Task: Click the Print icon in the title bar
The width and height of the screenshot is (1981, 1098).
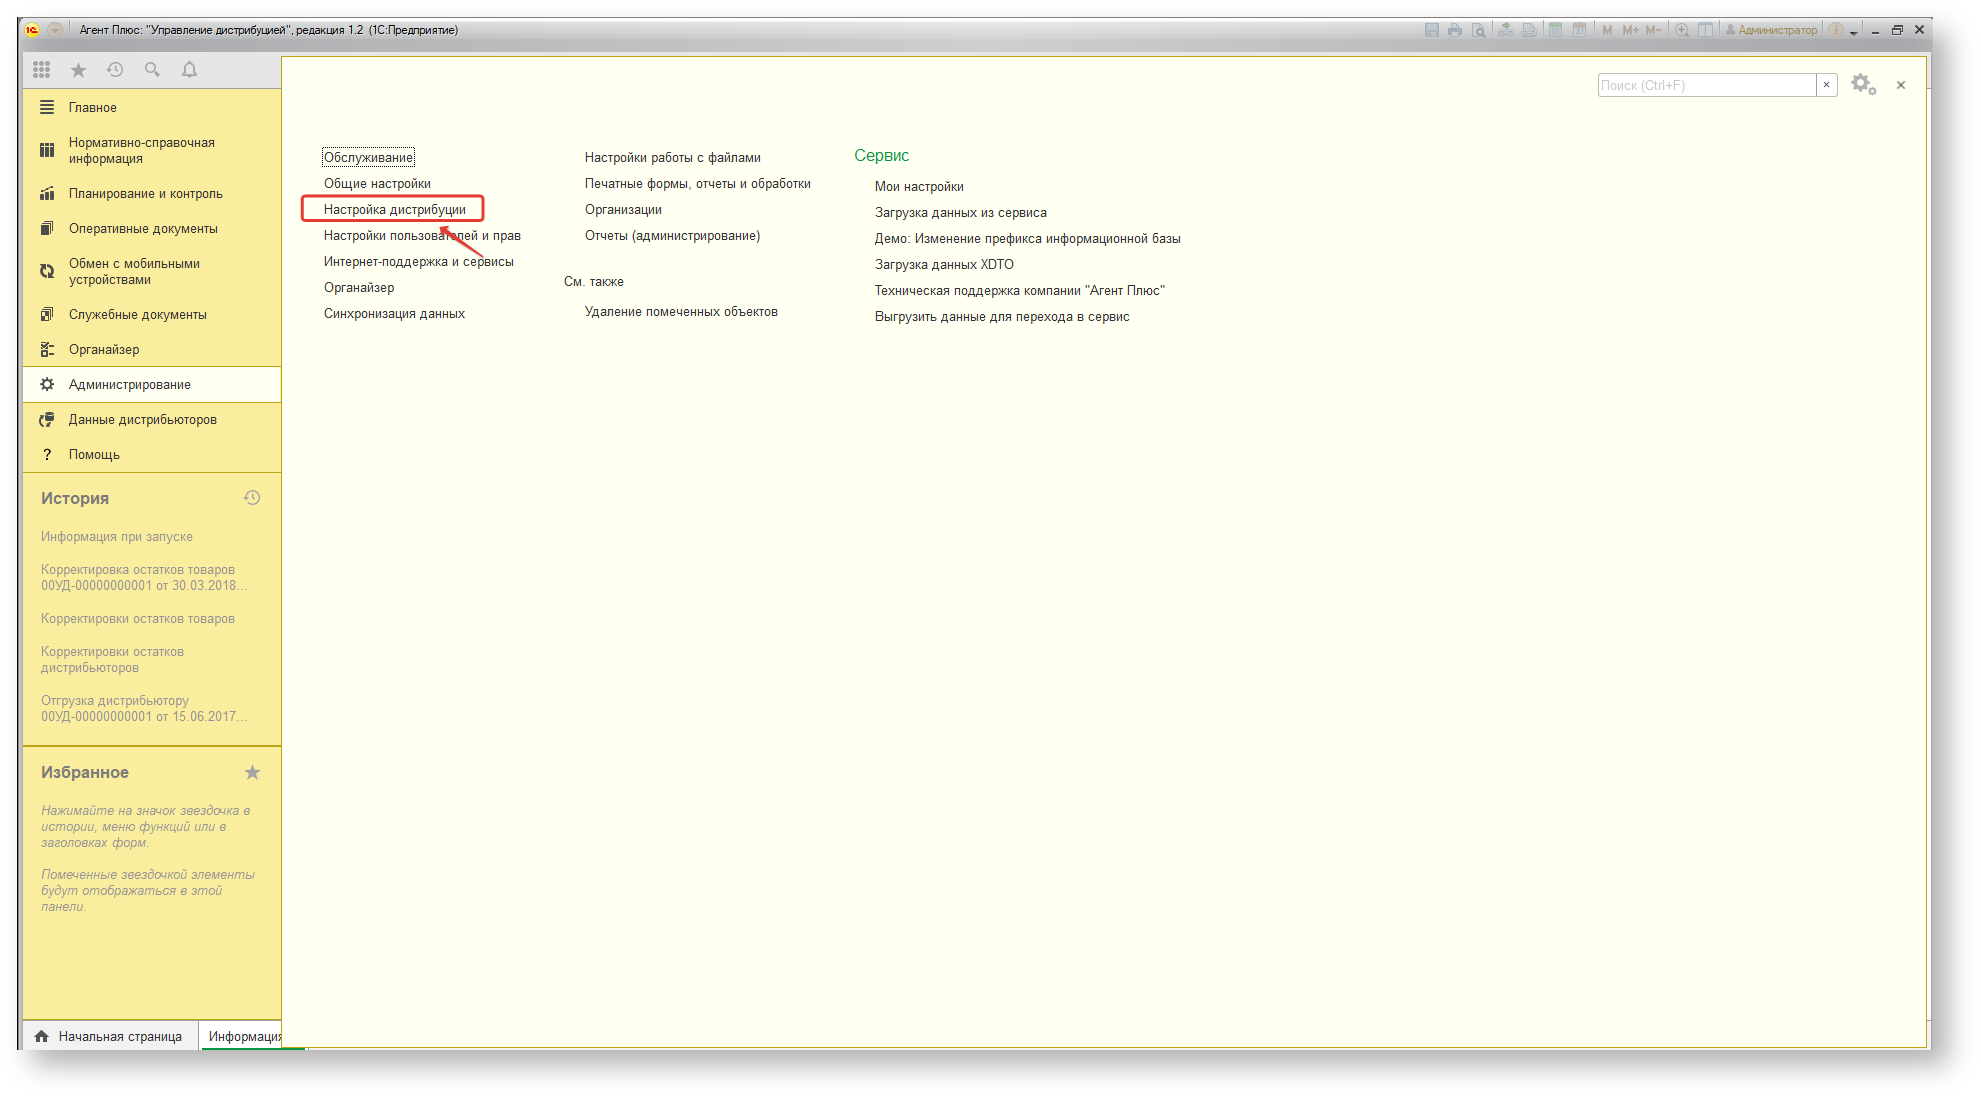Action: click(1454, 30)
